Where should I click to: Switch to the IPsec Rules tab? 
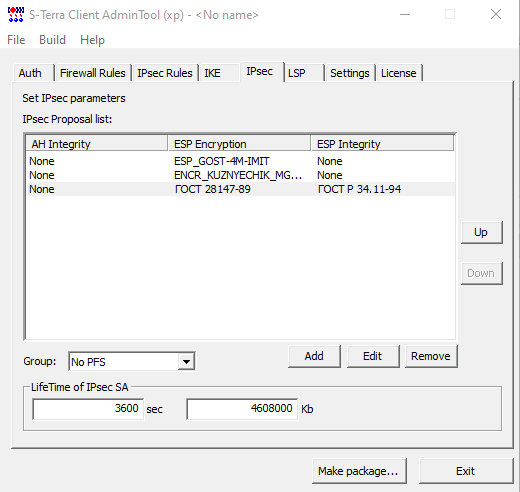coord(165,73)
